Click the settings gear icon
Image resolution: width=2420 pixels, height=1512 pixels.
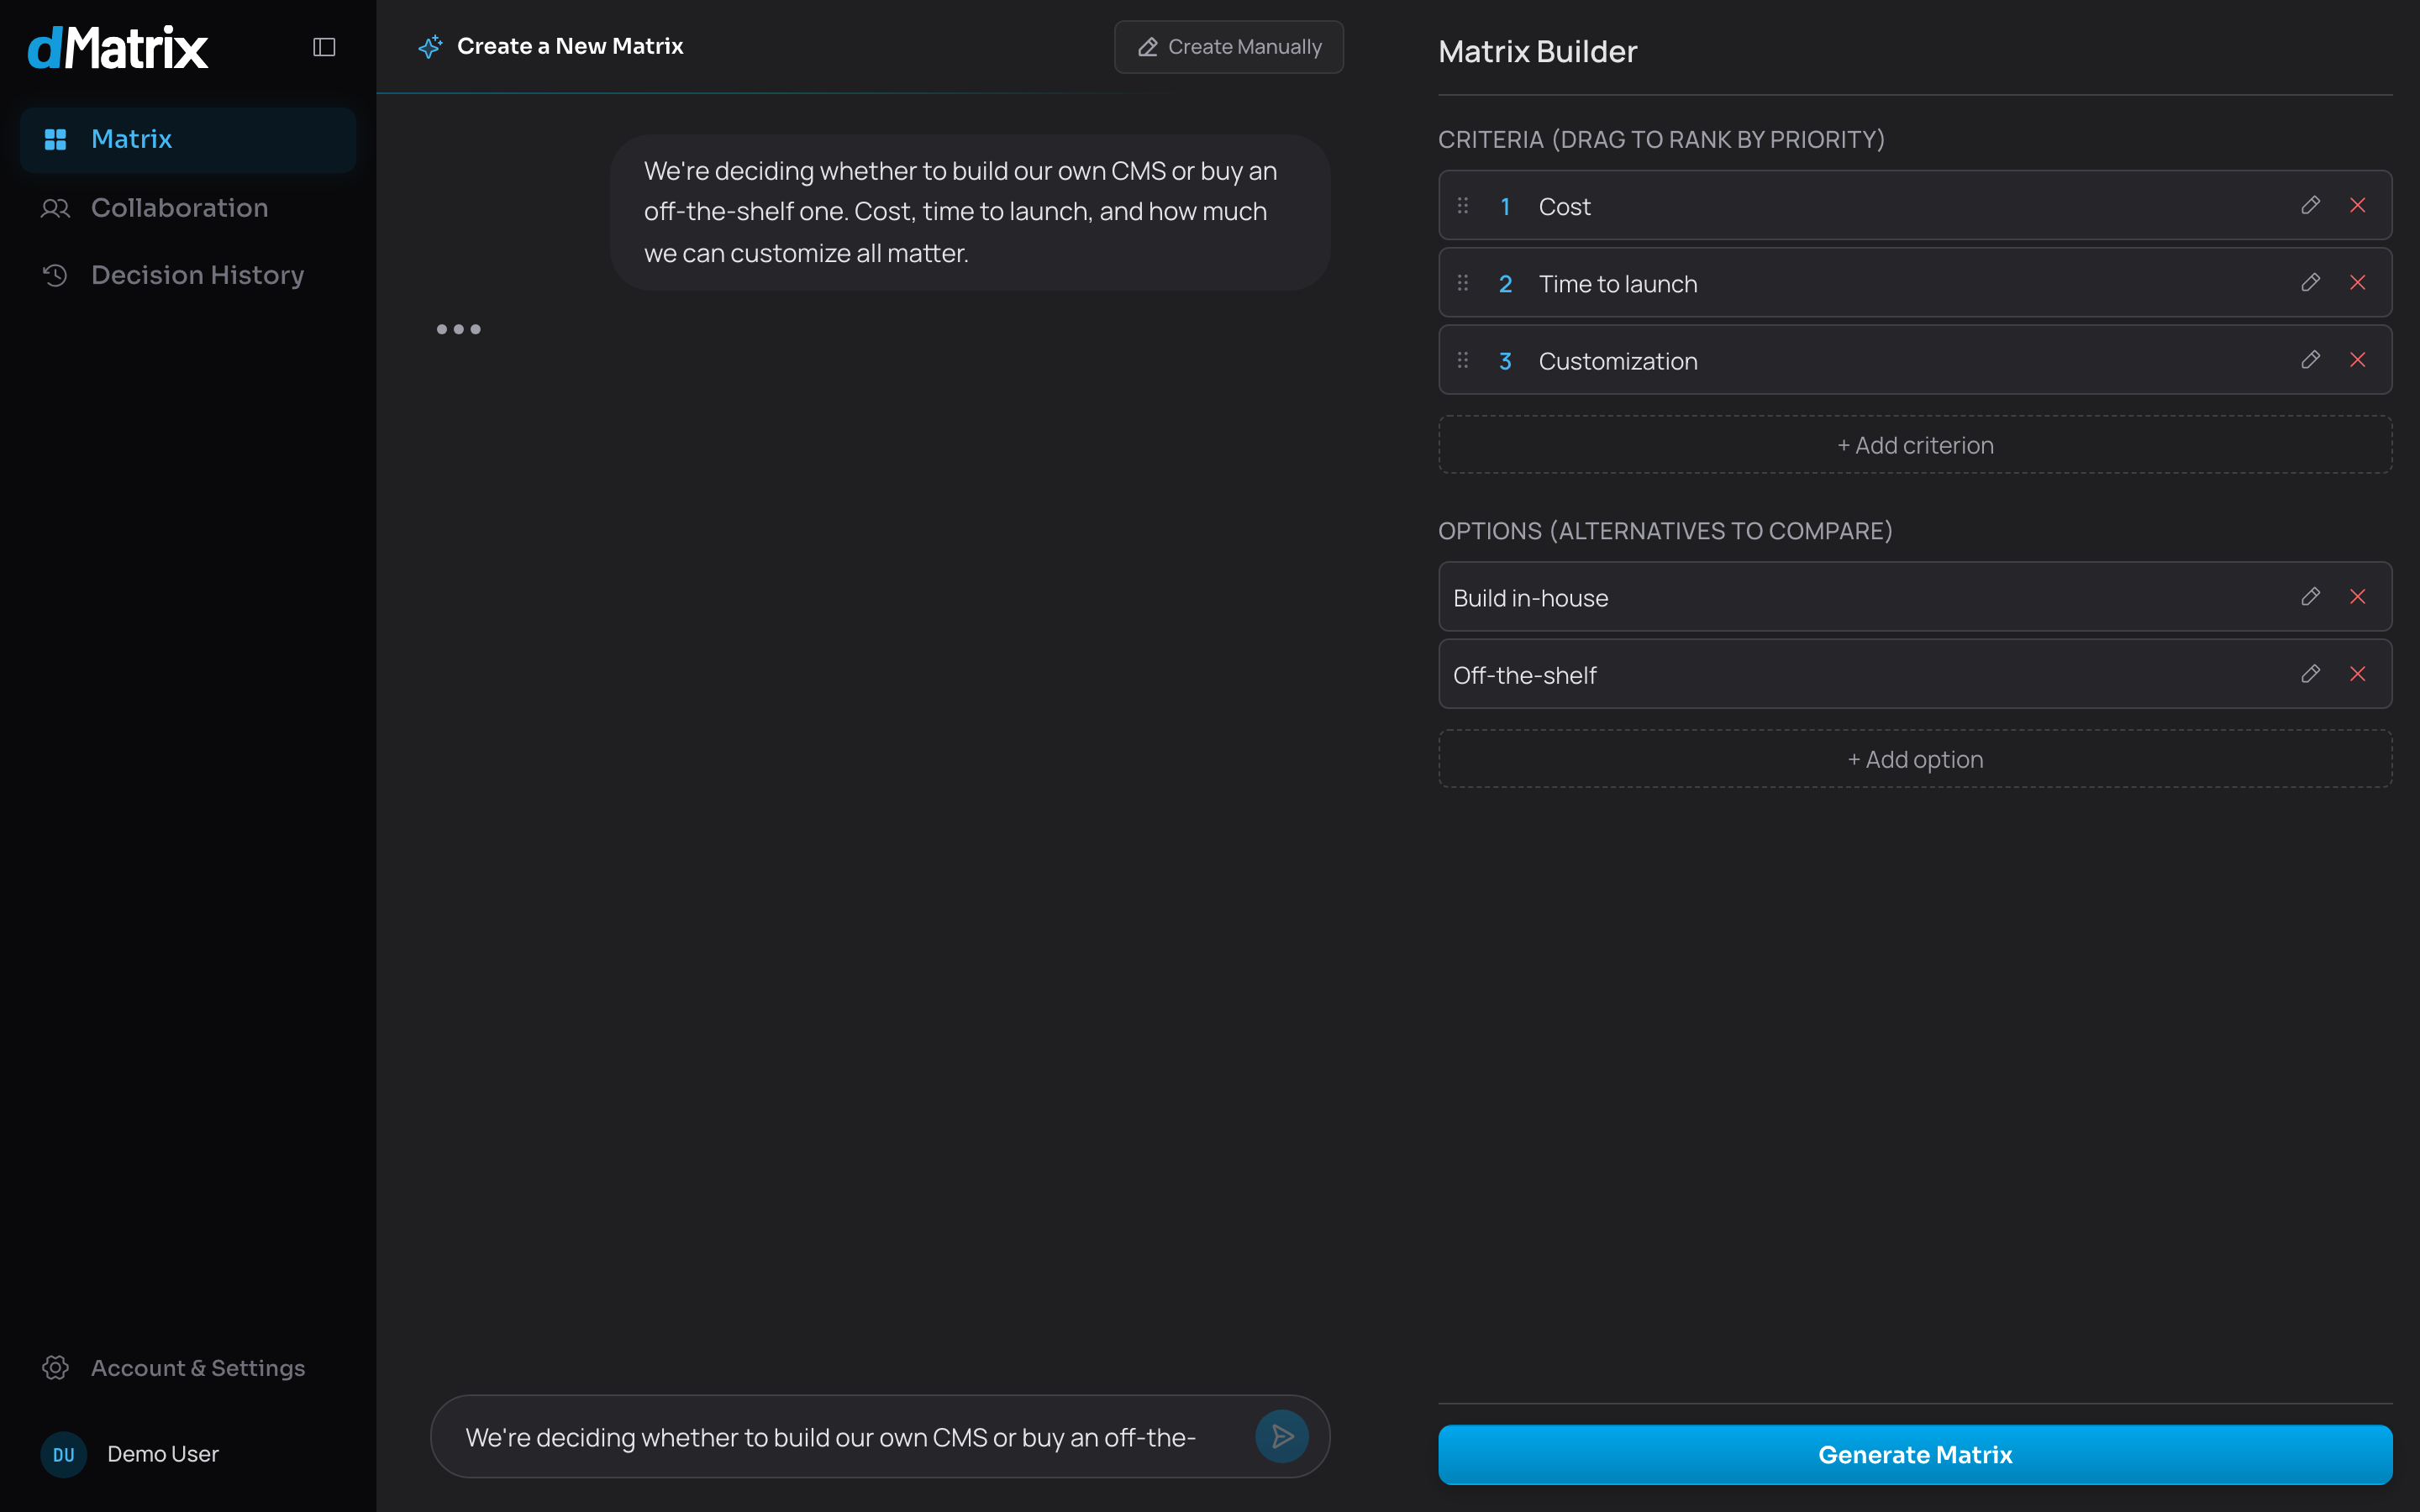(x=55, y=1367)
